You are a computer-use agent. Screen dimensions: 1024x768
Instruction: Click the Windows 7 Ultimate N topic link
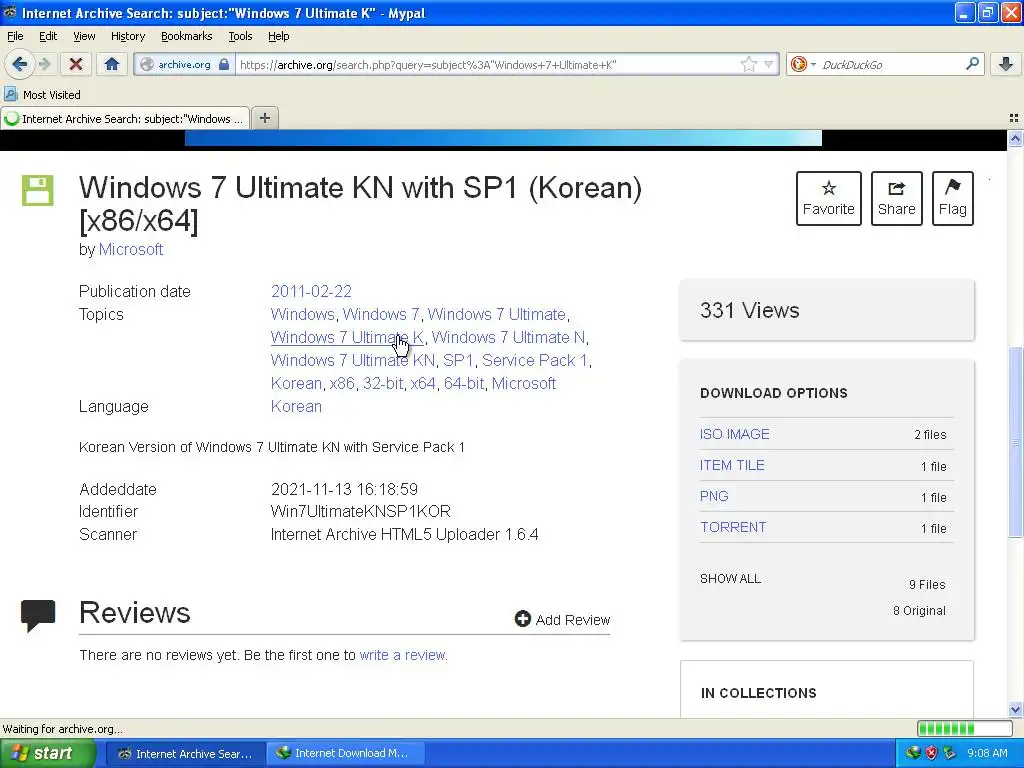point(508,338)
